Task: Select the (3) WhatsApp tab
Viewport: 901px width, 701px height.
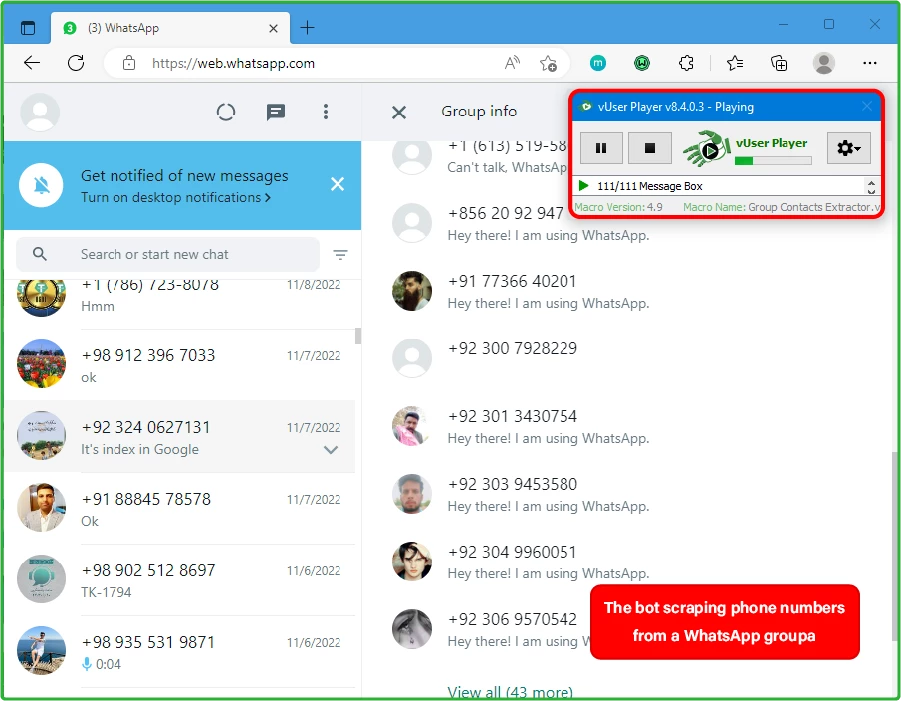Action: (171, 28)
